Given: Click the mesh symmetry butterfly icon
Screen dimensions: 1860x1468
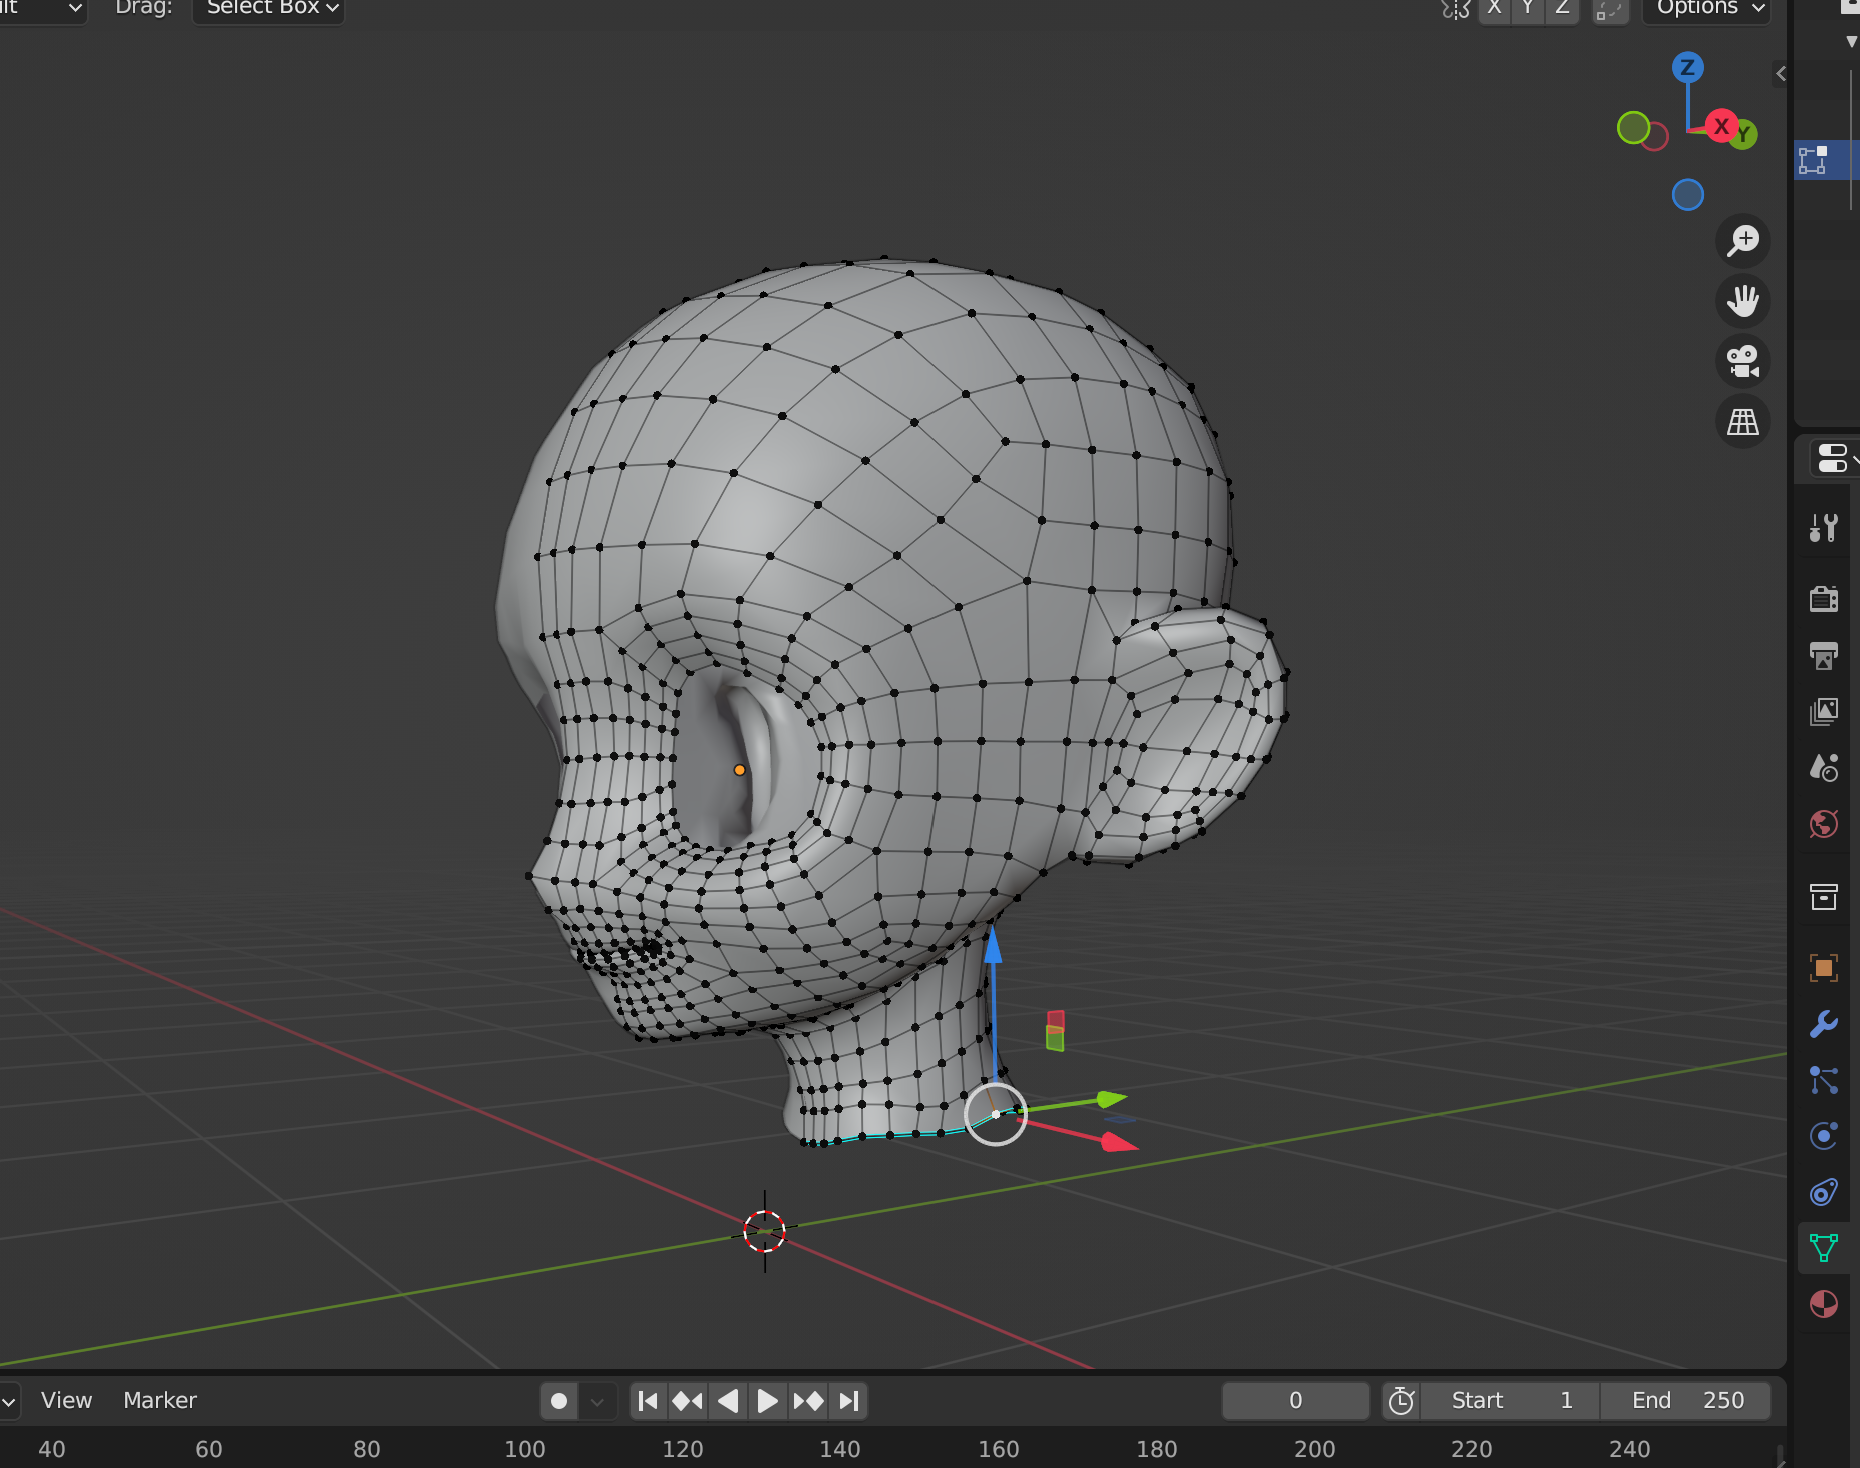Looking at the screenshot, I should [x=1455, y=9].
